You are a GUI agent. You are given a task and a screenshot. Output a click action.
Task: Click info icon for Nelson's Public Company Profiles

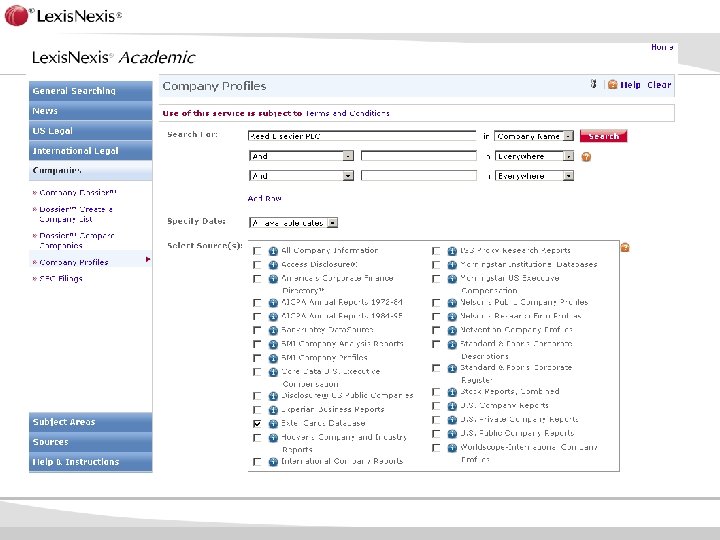pyautogui.click(x=452, y=303)
